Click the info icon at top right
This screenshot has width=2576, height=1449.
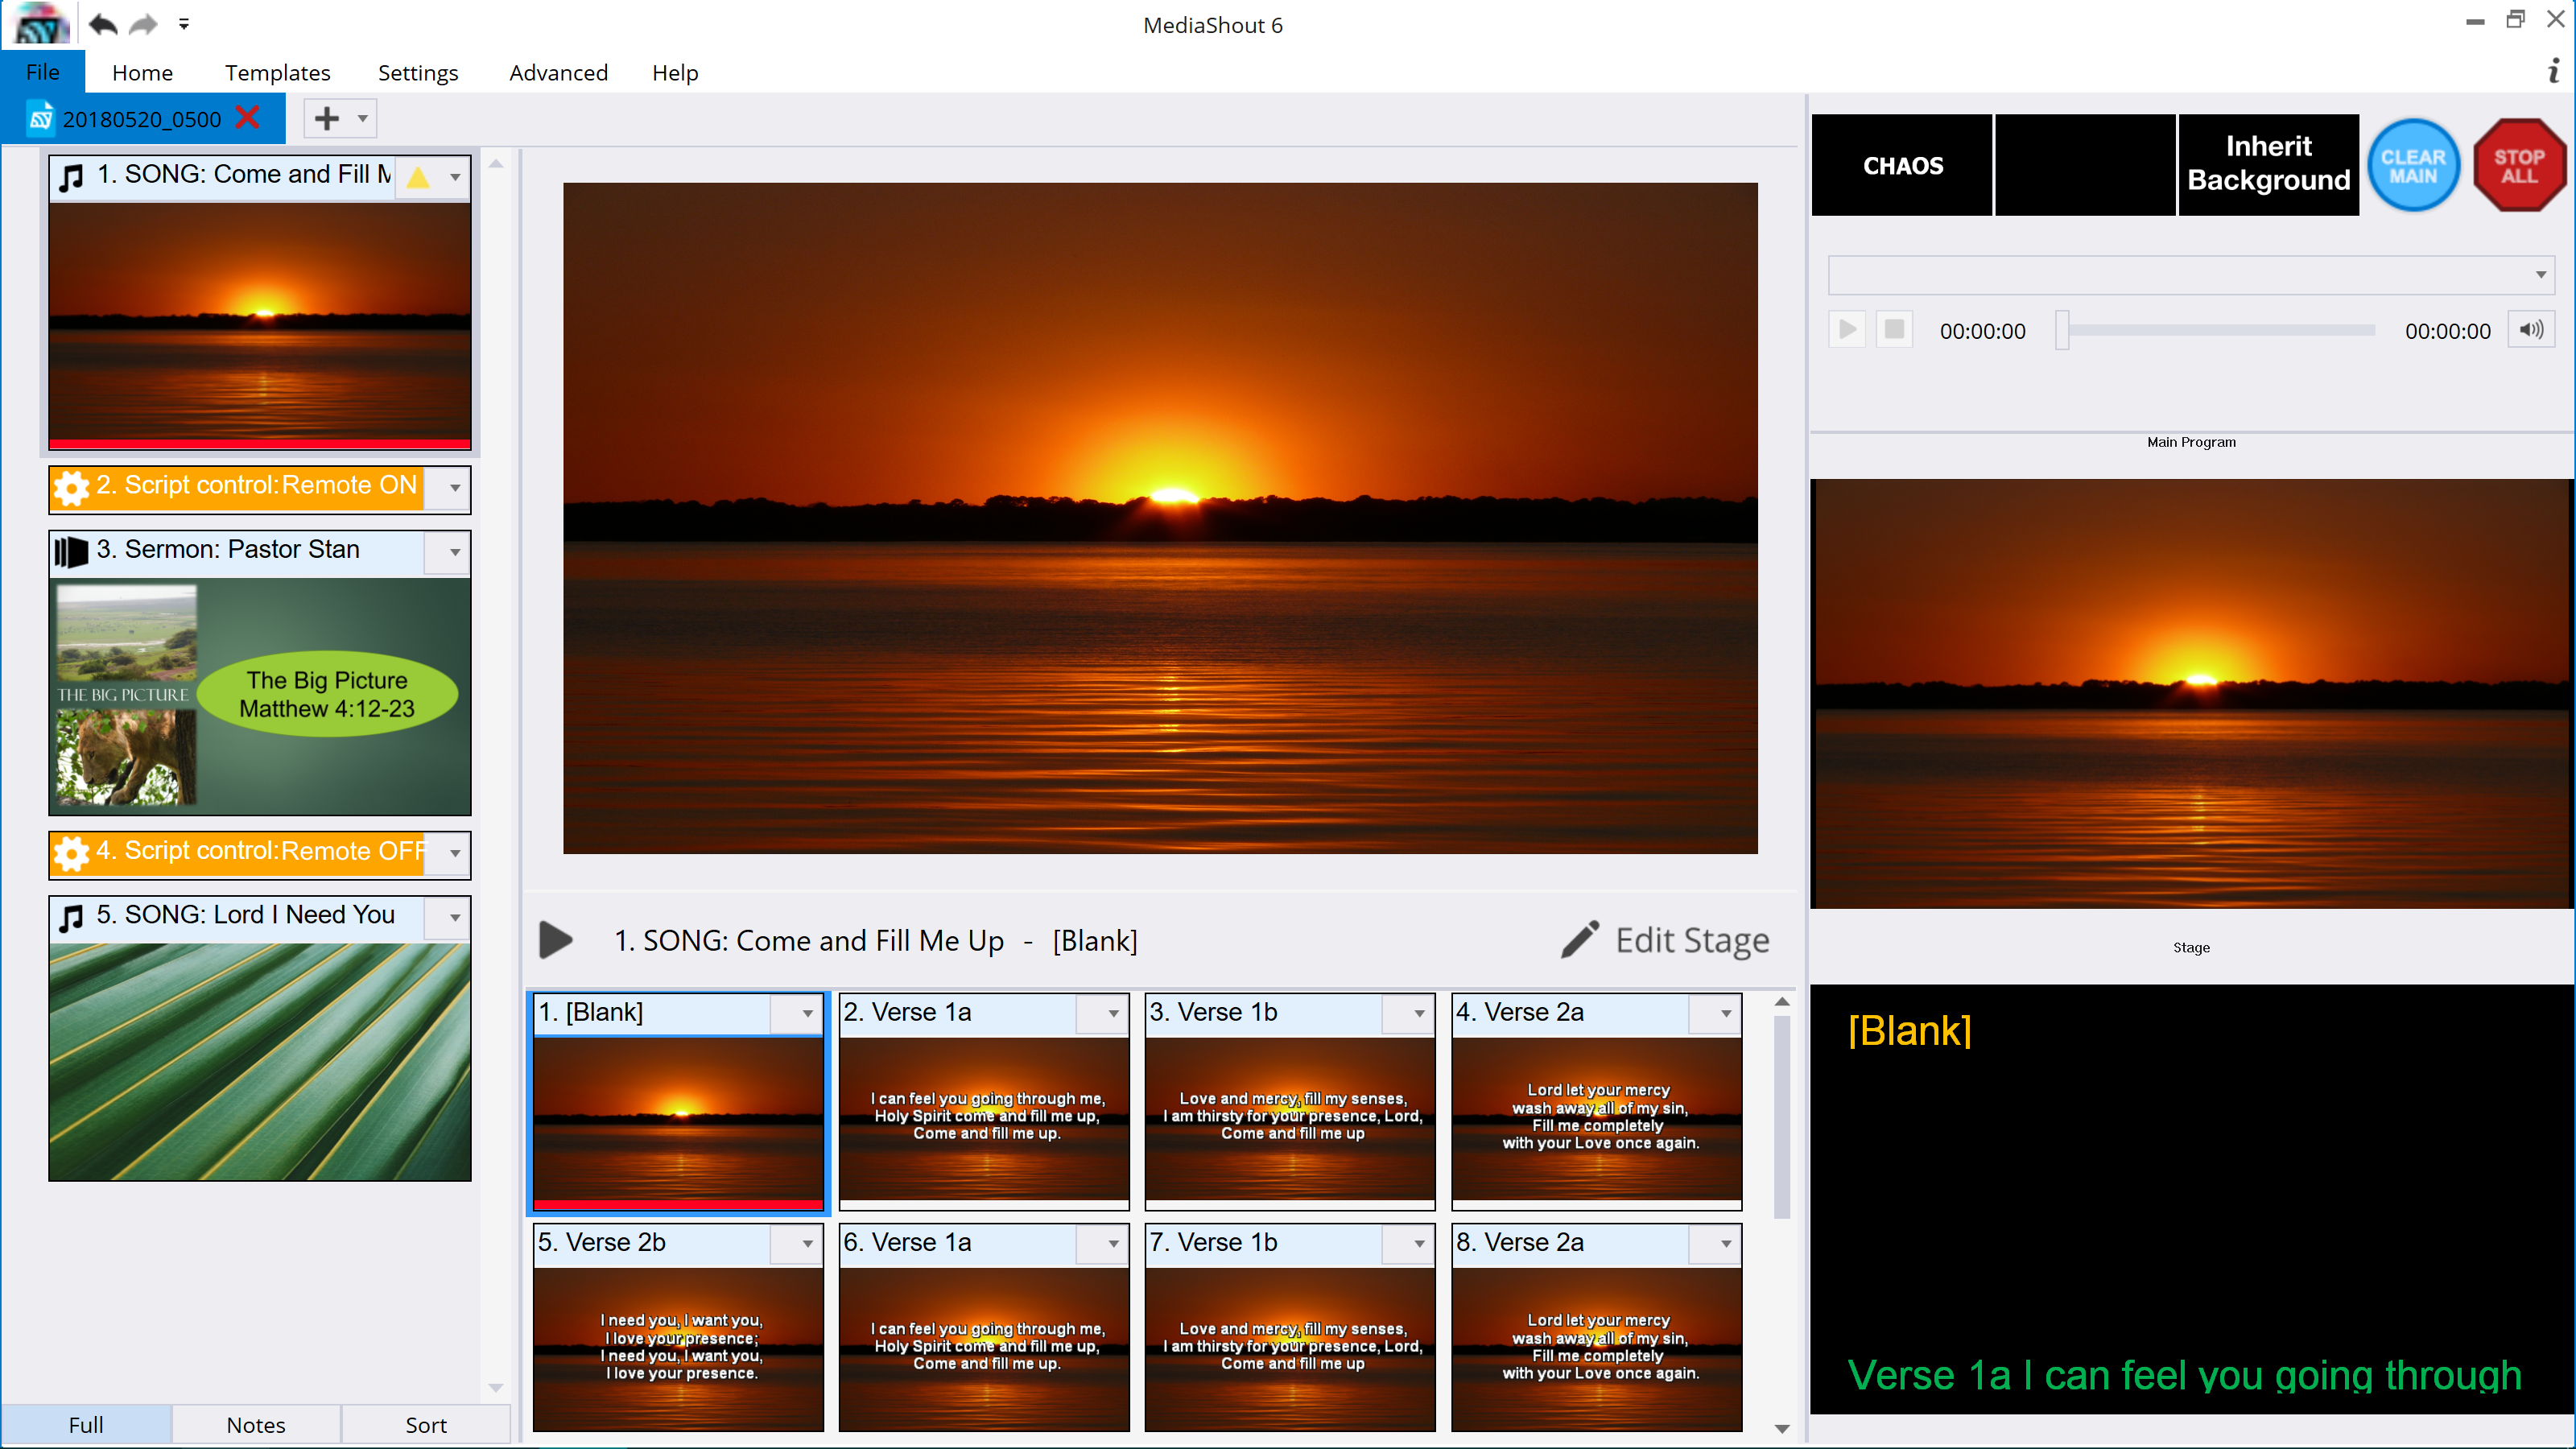click(2553, 71)
